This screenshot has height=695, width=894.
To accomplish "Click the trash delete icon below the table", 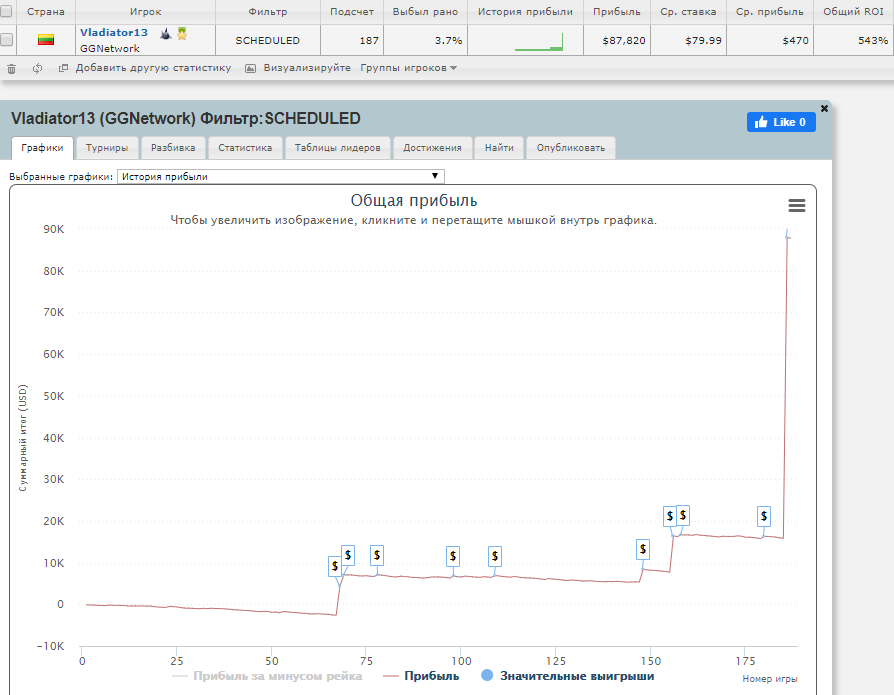I will (11, 68).
